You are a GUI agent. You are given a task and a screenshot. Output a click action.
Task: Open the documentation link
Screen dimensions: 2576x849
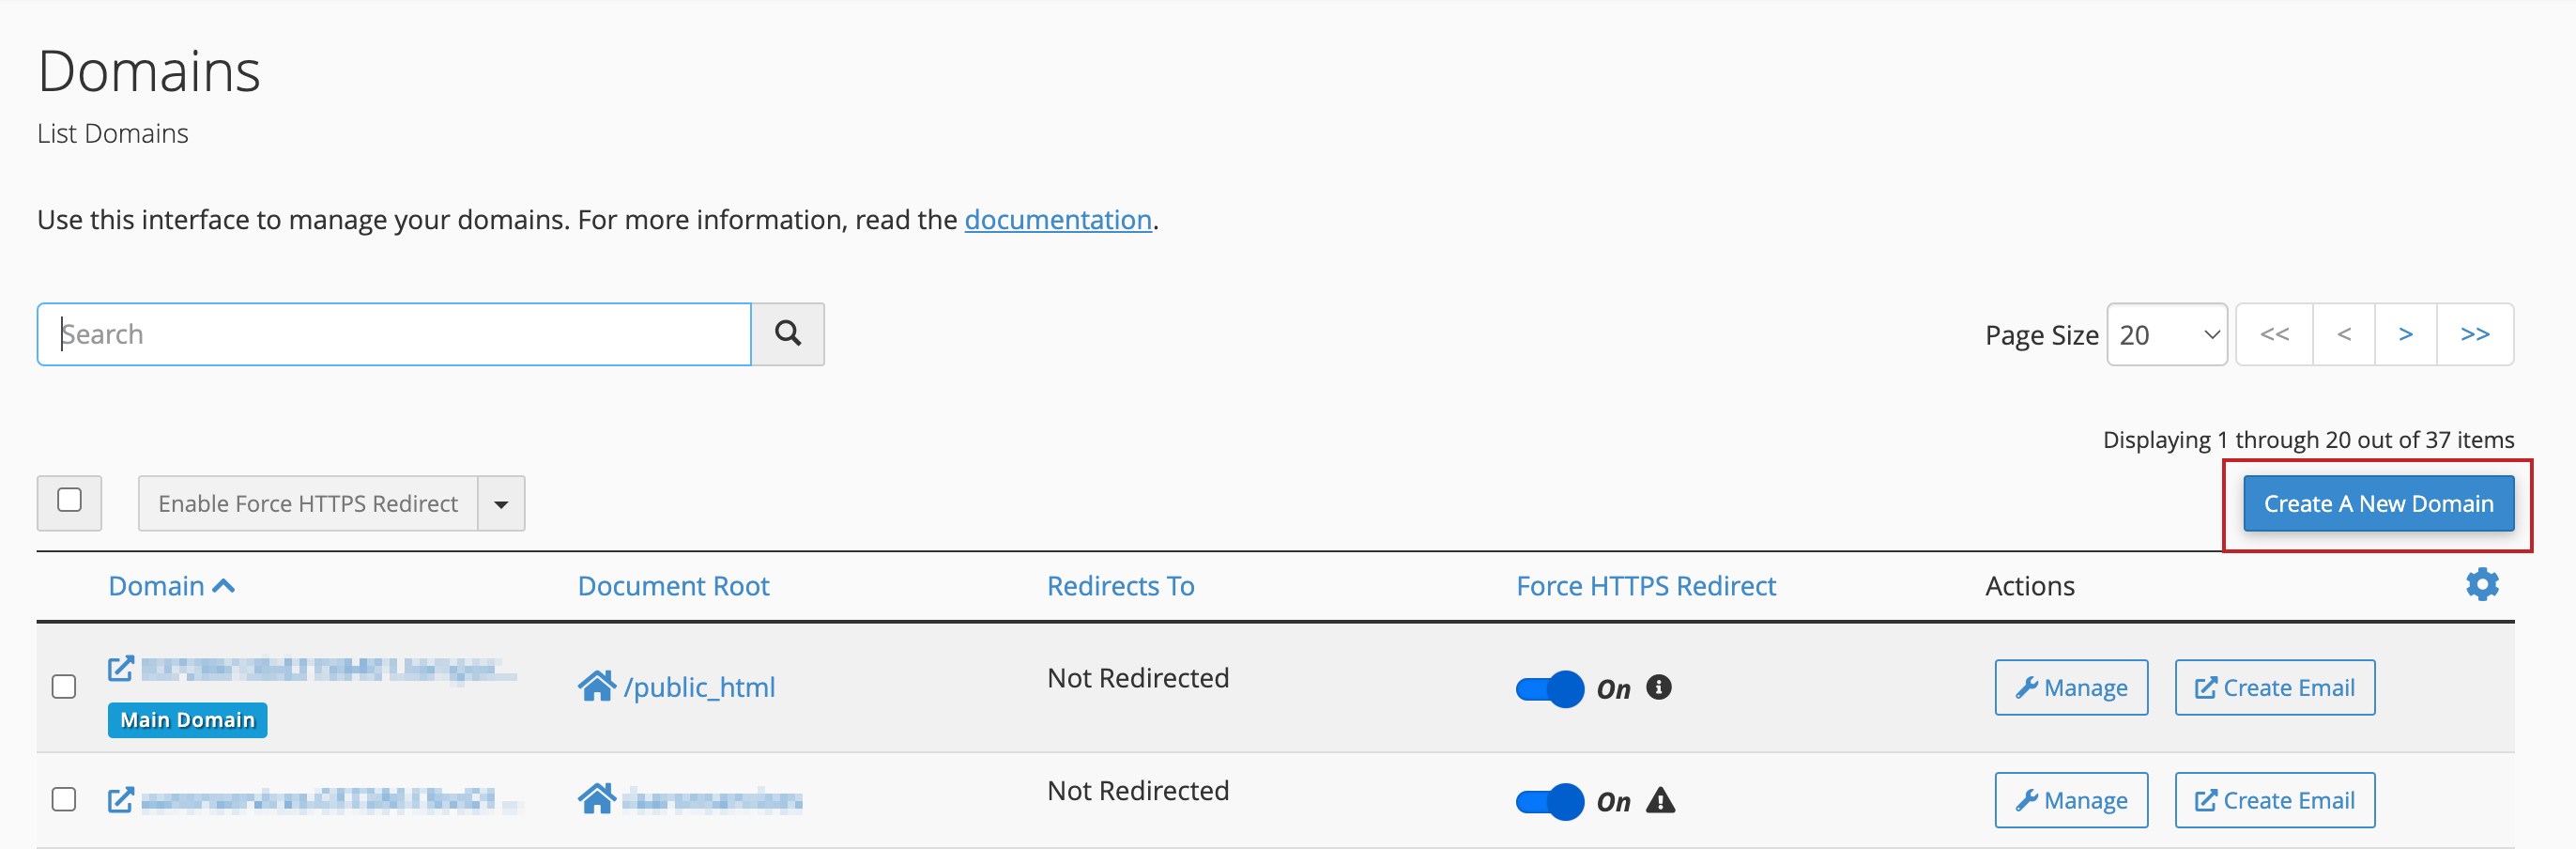point(1057,220)
